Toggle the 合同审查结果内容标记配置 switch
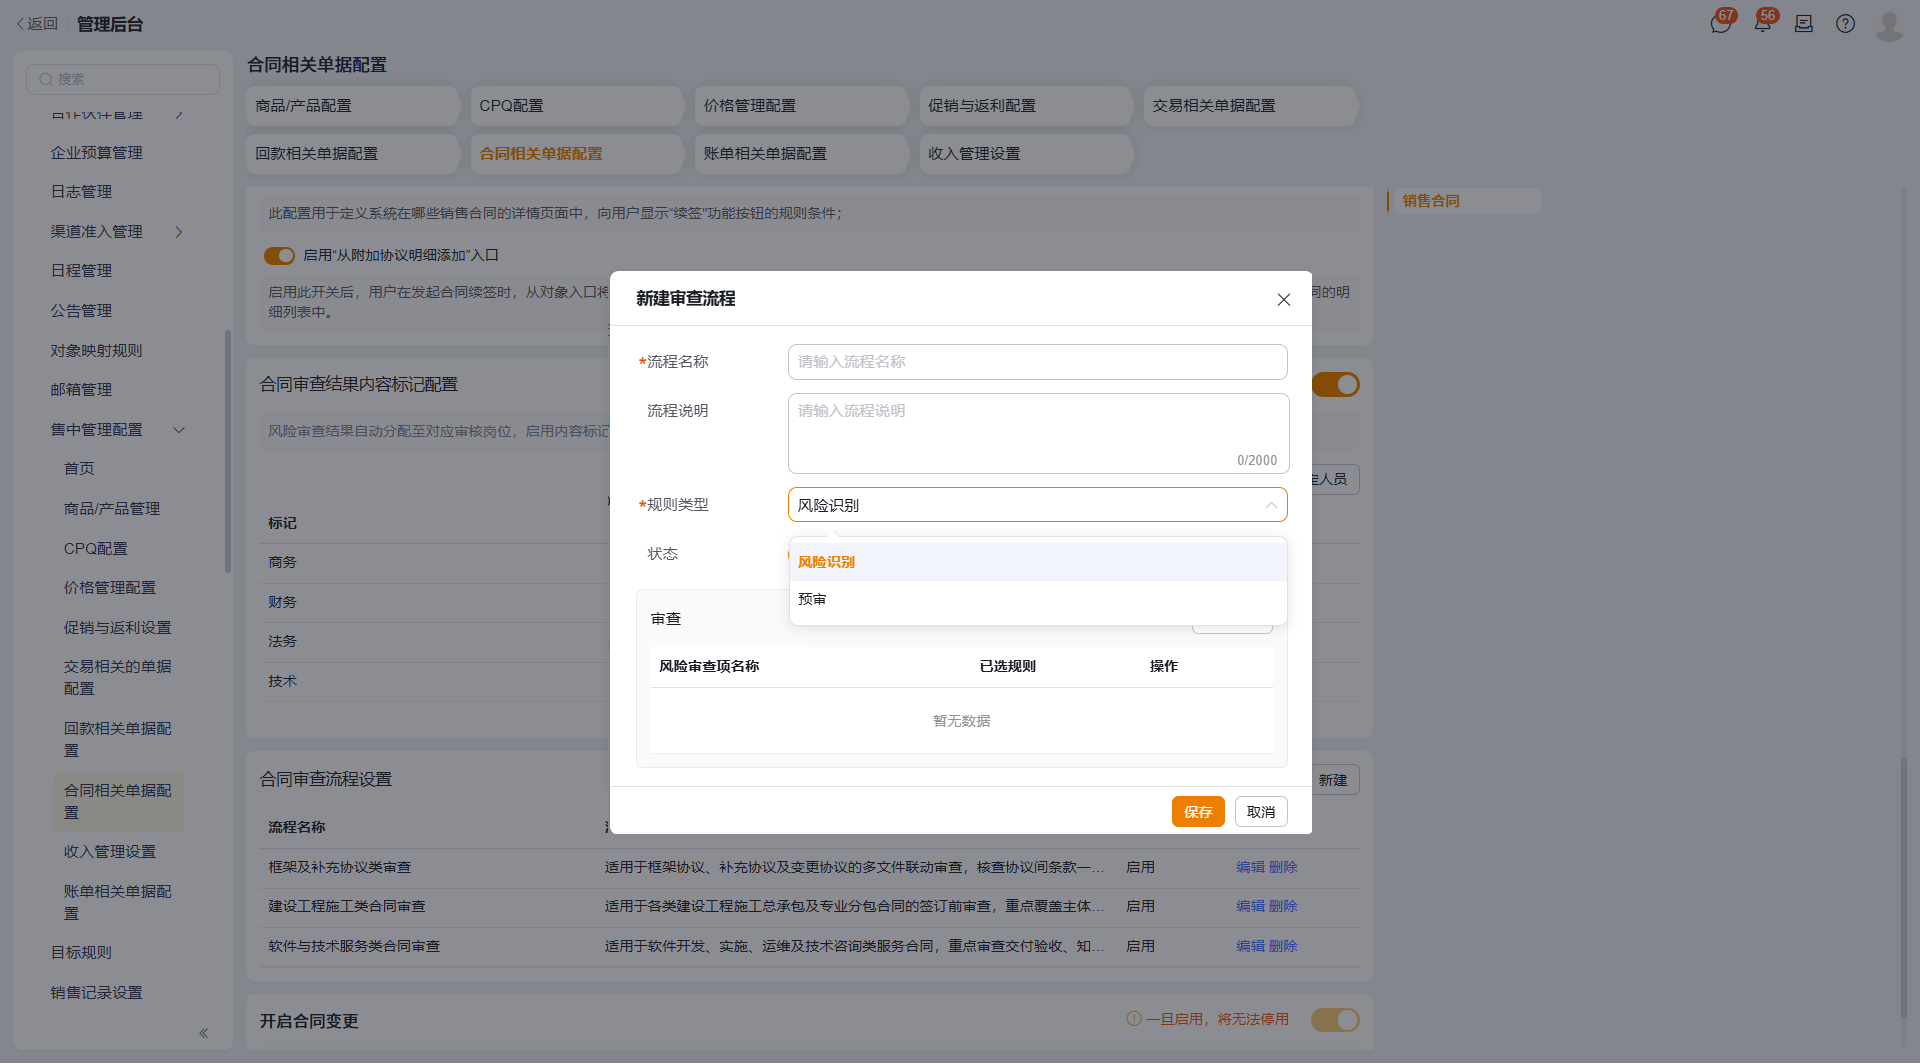Screen dimensions: 1920x1064 [x=1335, y=384]
